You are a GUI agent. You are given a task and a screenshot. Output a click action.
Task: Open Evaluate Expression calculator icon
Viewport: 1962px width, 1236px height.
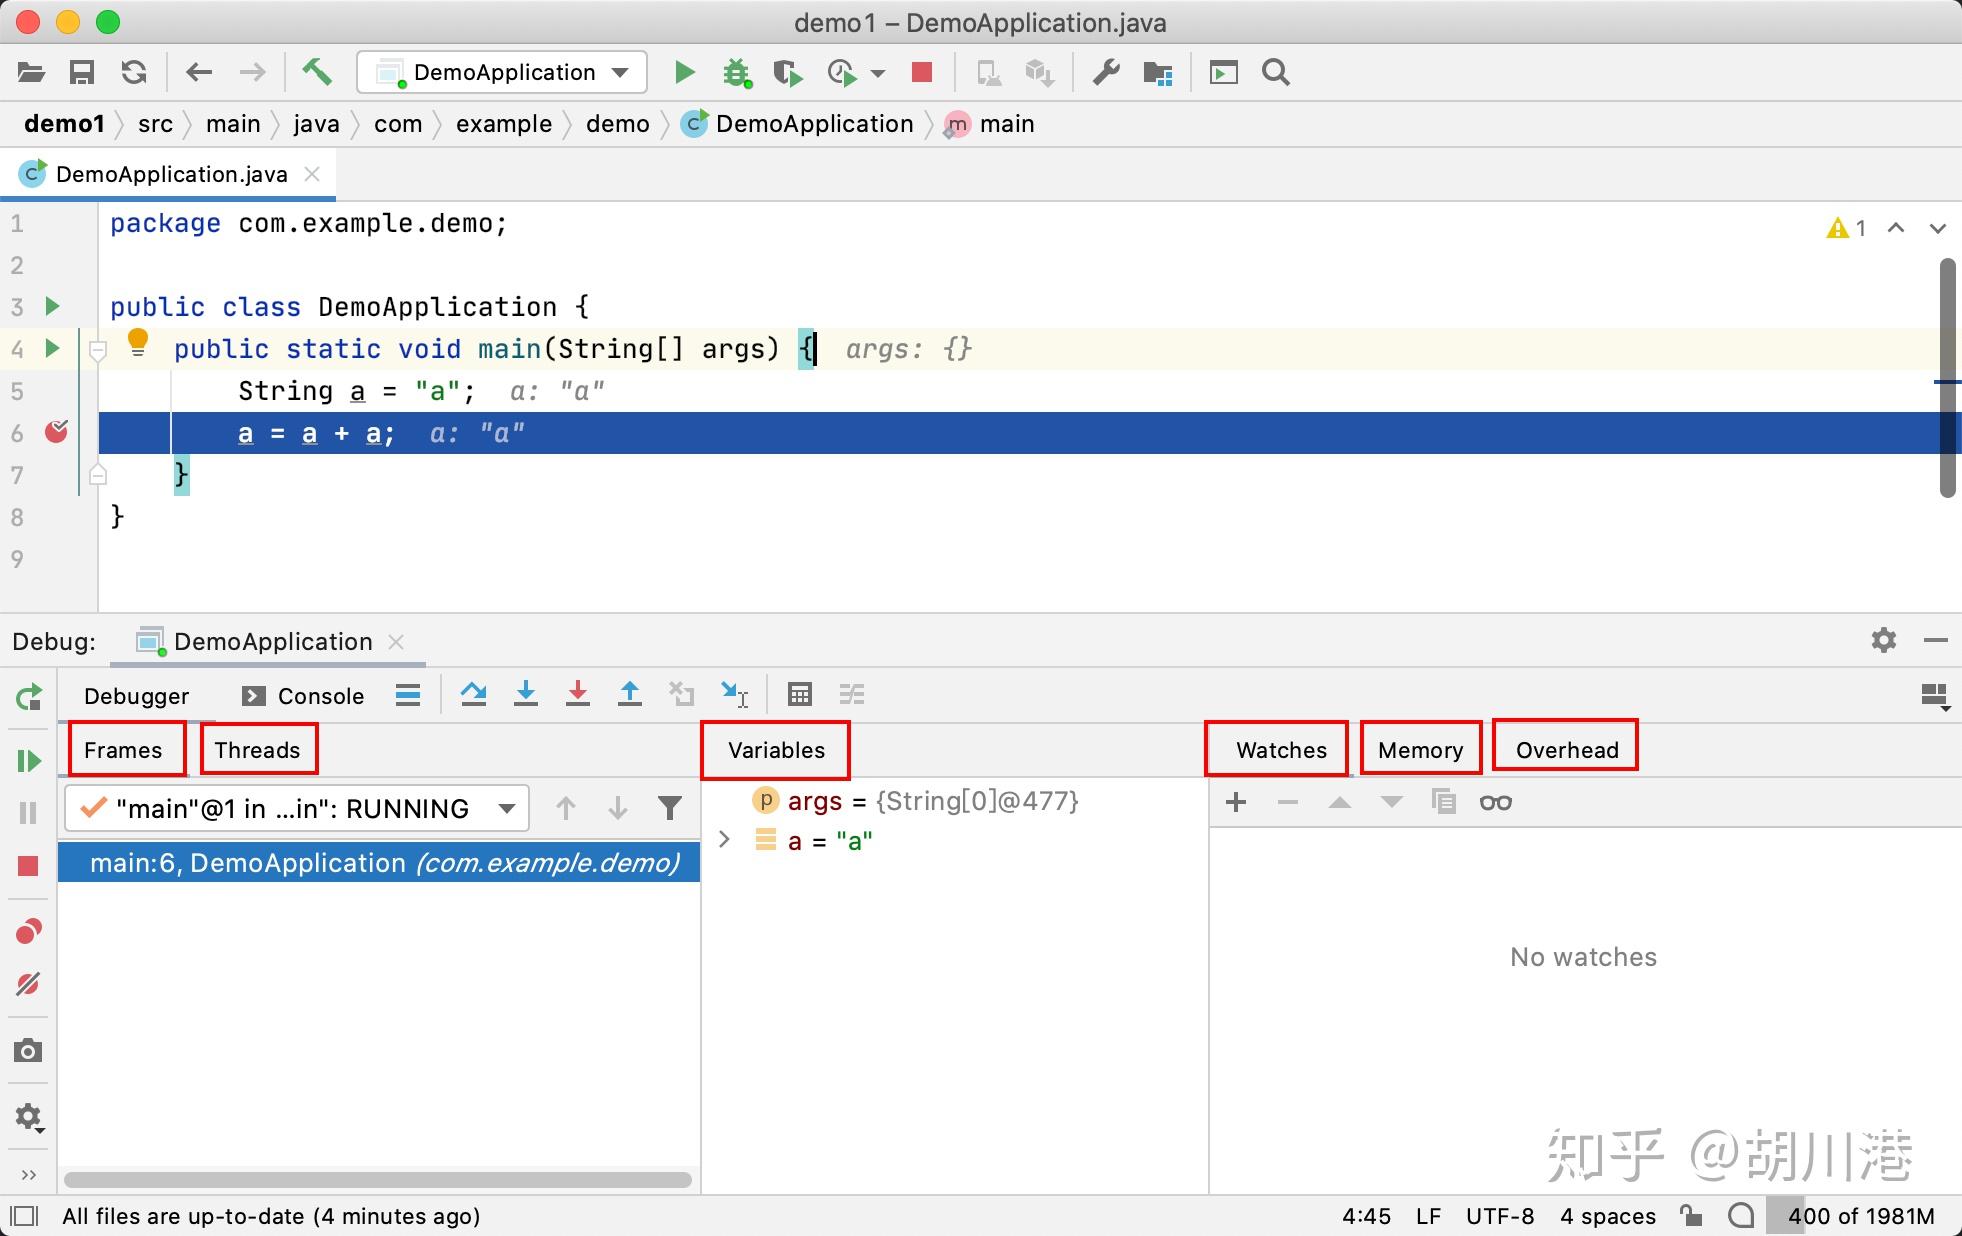pyautogui.click(x=799, y=694)
